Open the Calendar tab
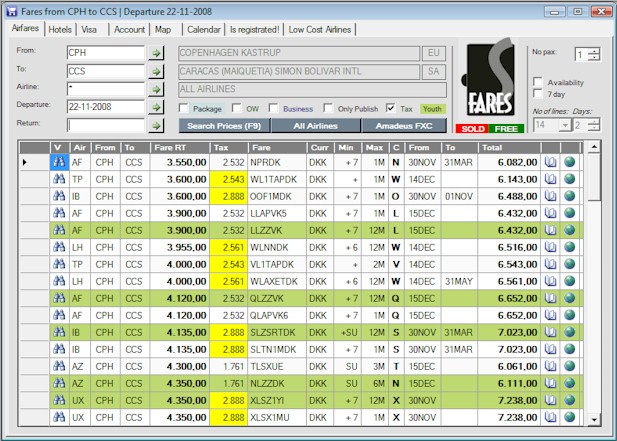This screenshot has width=617, height=441. coord(204,30)
